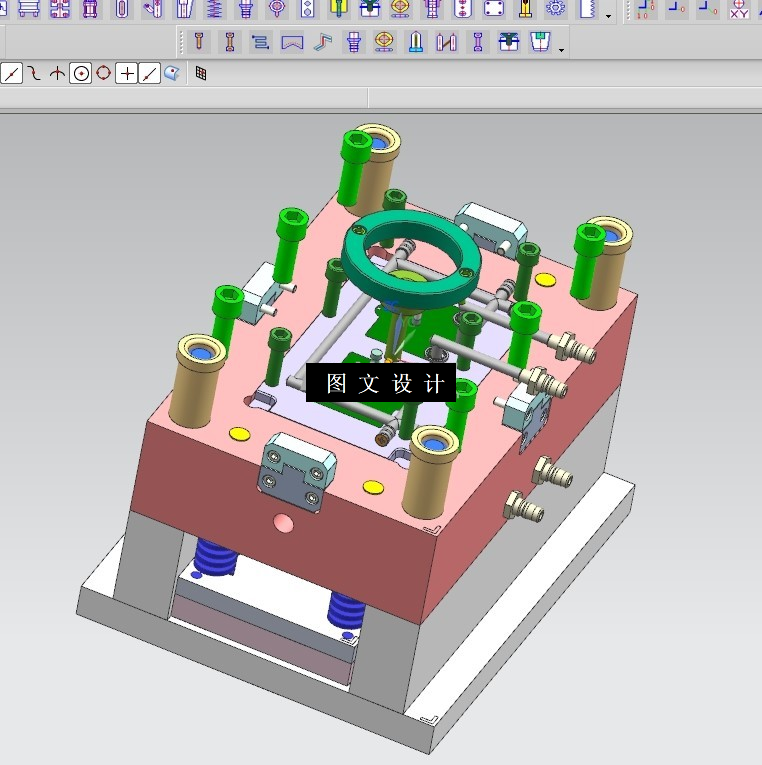Select the blue corner axis icon labeled 10
Image resolution: width=762 pixels, height=765 pixels.
(646, 9)
